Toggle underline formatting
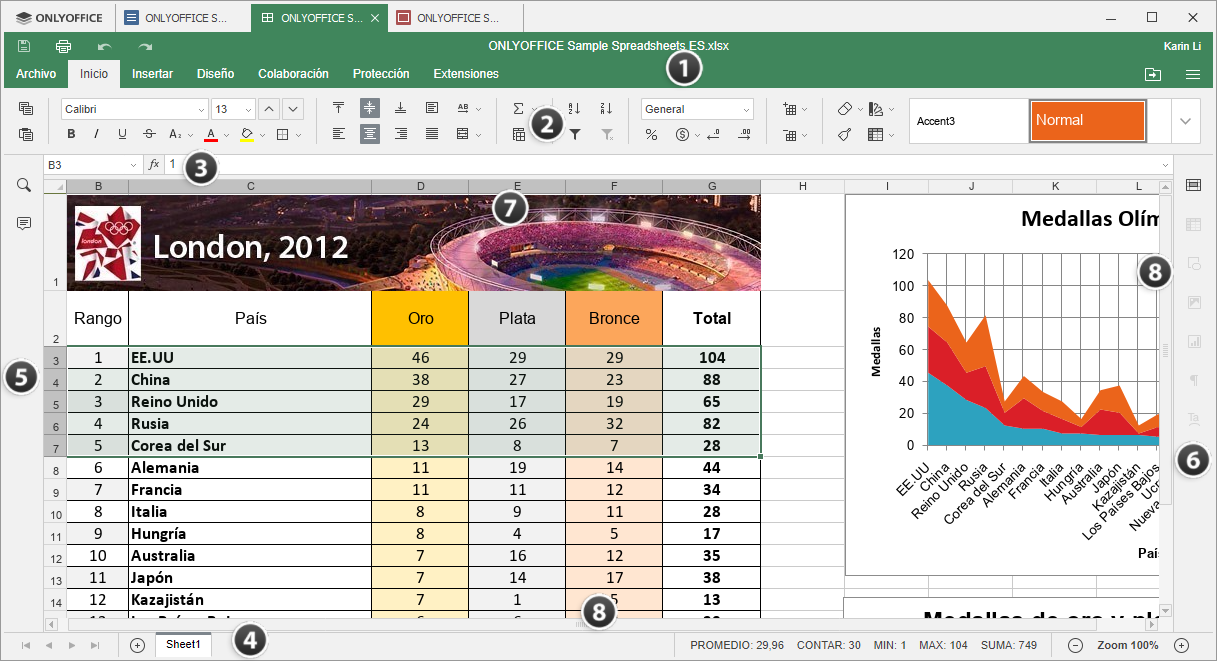 click(123, 134)
